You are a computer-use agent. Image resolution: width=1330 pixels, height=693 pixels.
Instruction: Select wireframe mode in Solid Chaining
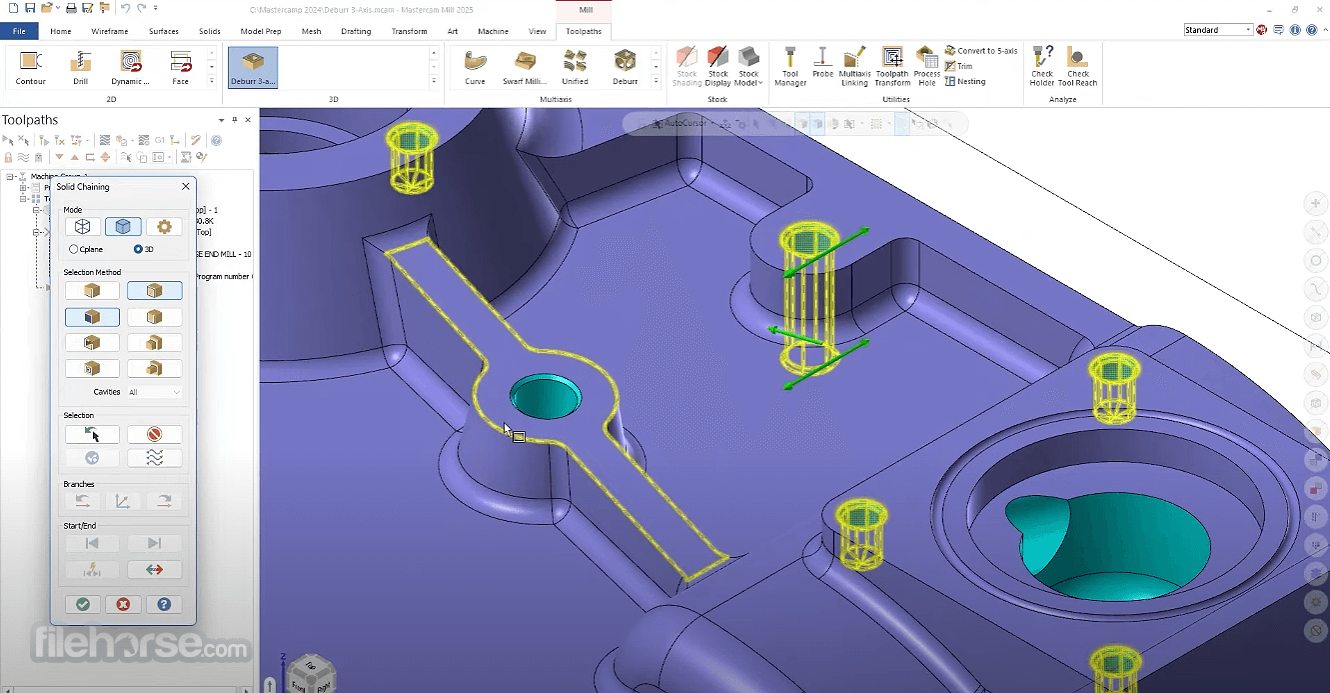pos(84,227)
